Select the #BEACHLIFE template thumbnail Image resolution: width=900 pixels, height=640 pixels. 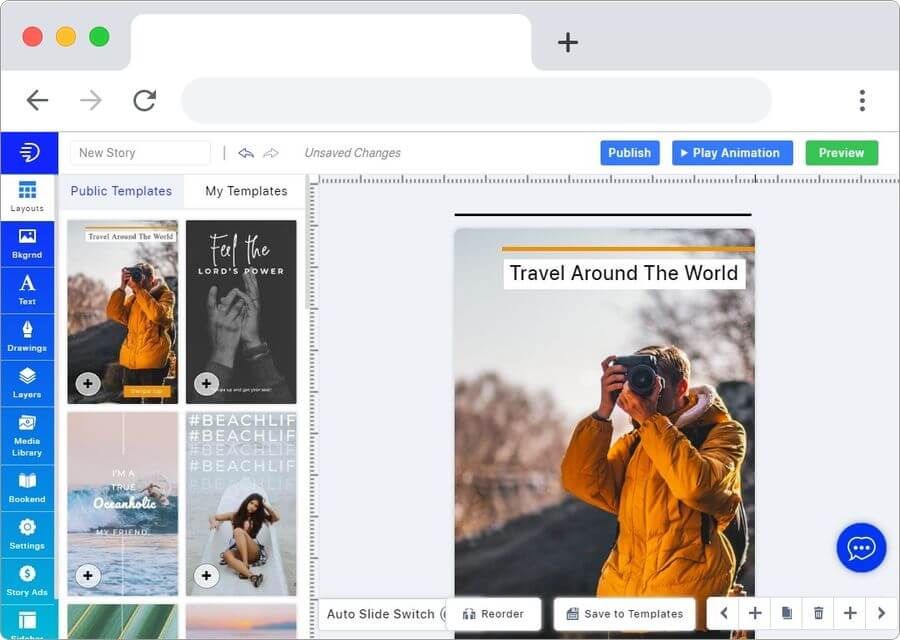pyautogui.click(x=241, y=503)
